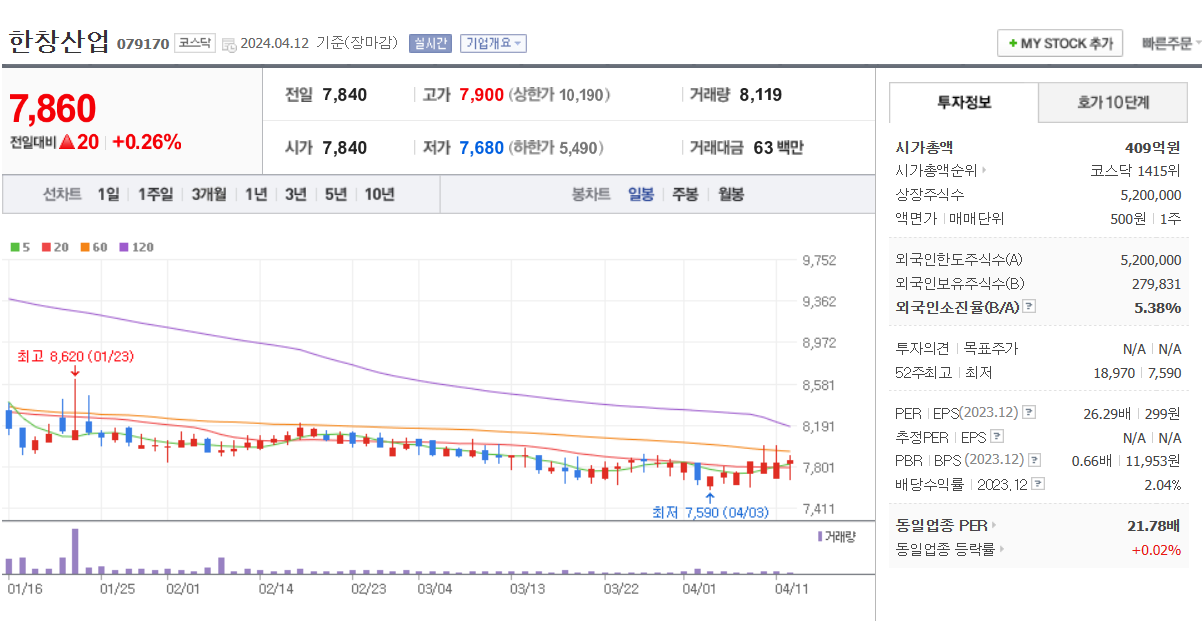This screenshot has width=1203, height=621.
Task: Click the help icon next to 배당수익률 2023.12
Action: 1038,484
